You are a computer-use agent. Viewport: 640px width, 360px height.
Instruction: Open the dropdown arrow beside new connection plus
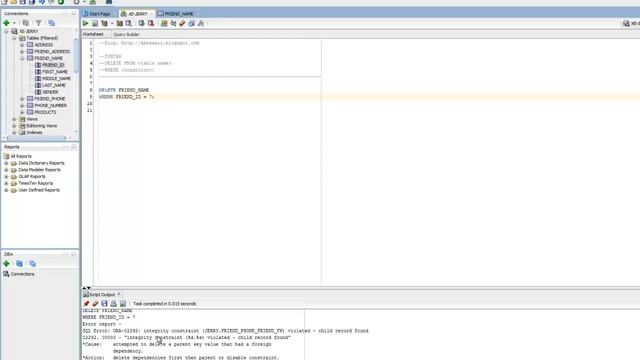(x=14, y=23)
